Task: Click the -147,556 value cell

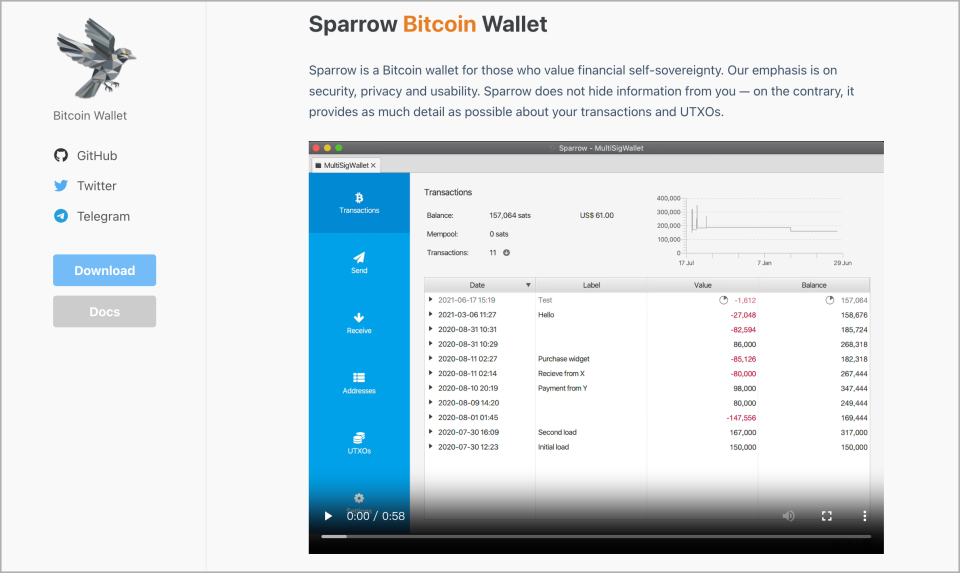Action: pos(741,418)
